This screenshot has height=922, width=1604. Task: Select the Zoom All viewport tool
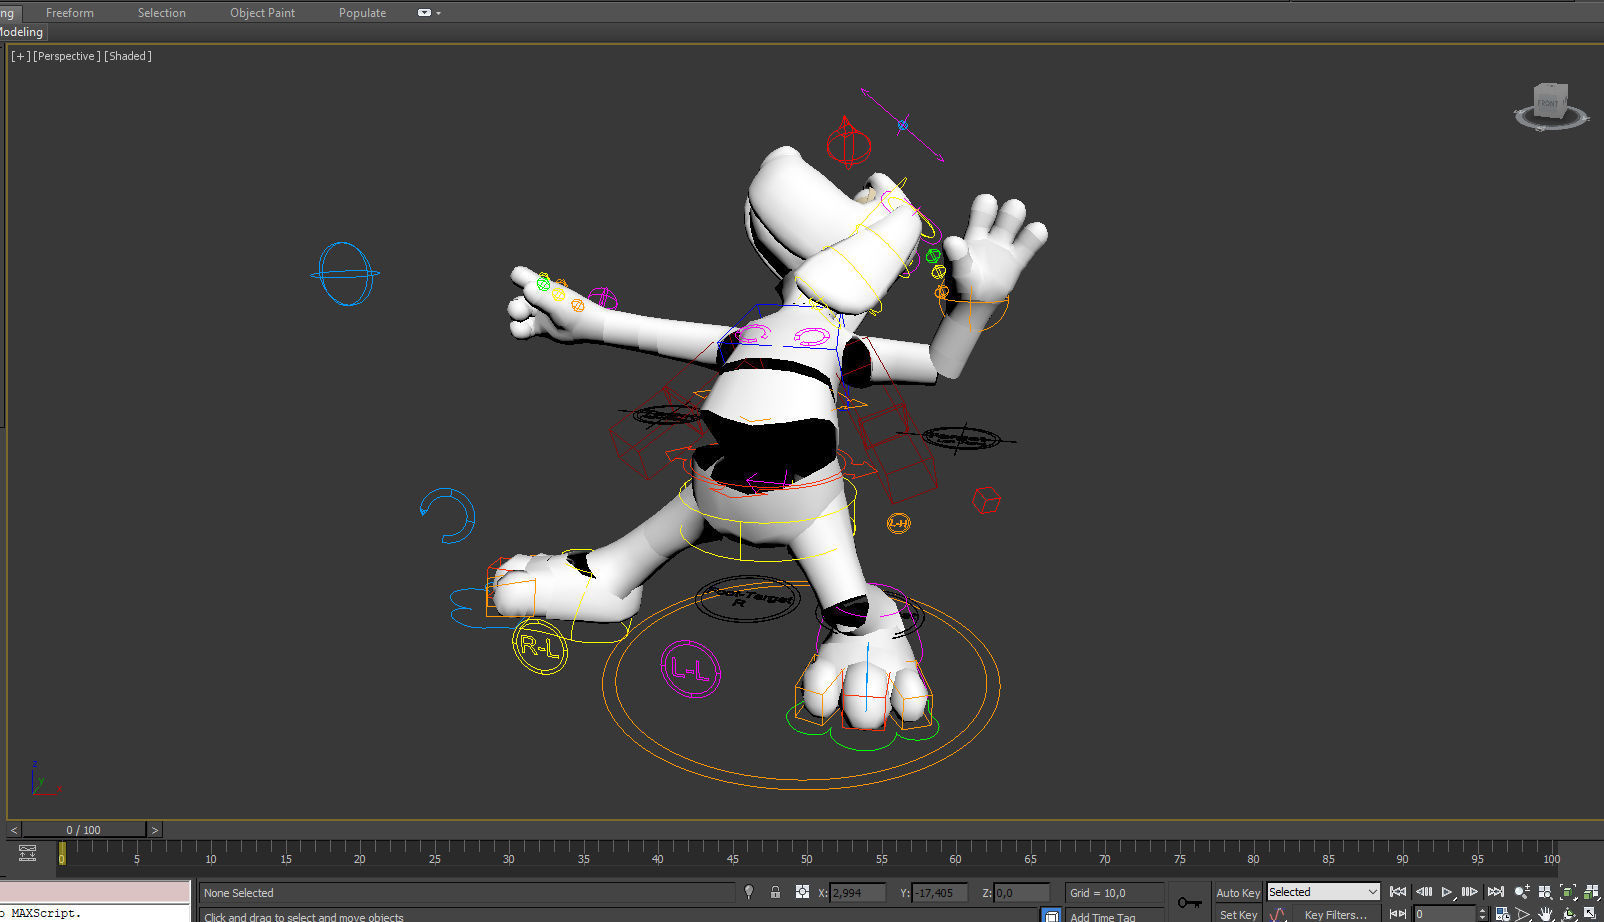point(1546,892)
